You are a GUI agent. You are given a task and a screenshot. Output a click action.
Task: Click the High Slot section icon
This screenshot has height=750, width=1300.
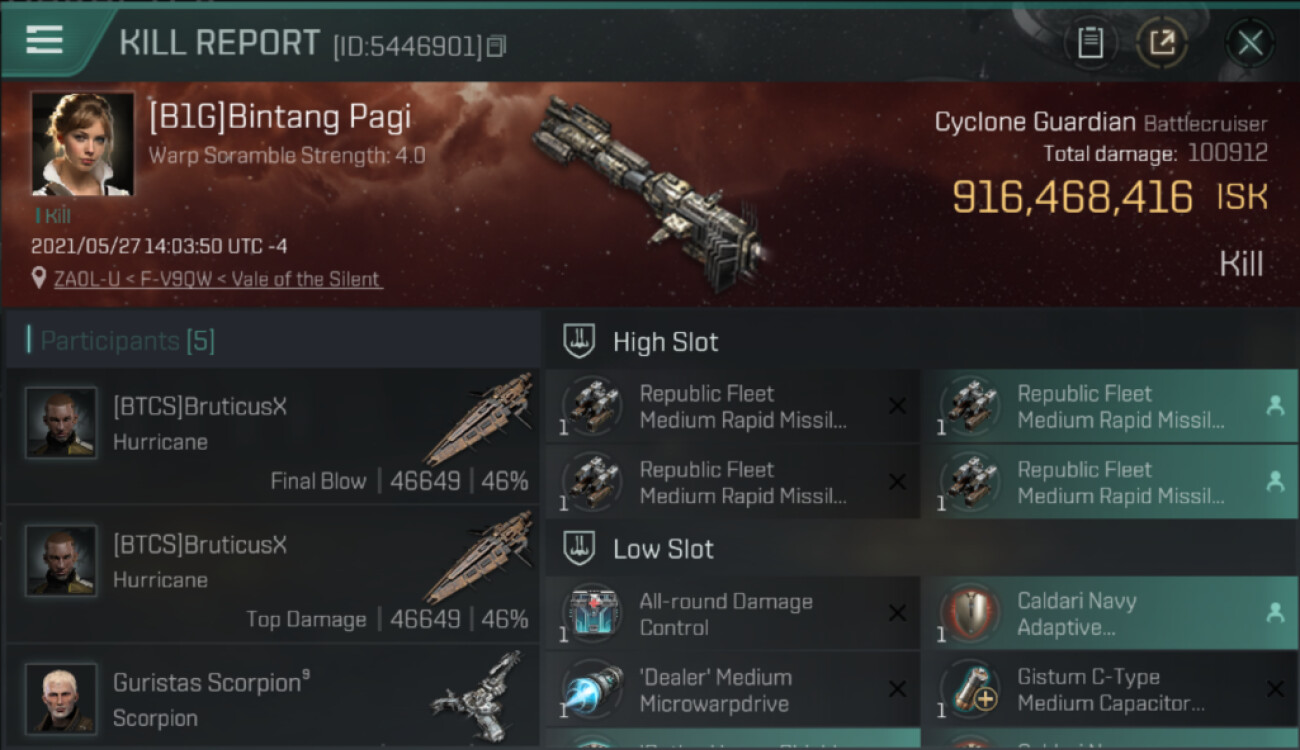[x=581, y=341]
